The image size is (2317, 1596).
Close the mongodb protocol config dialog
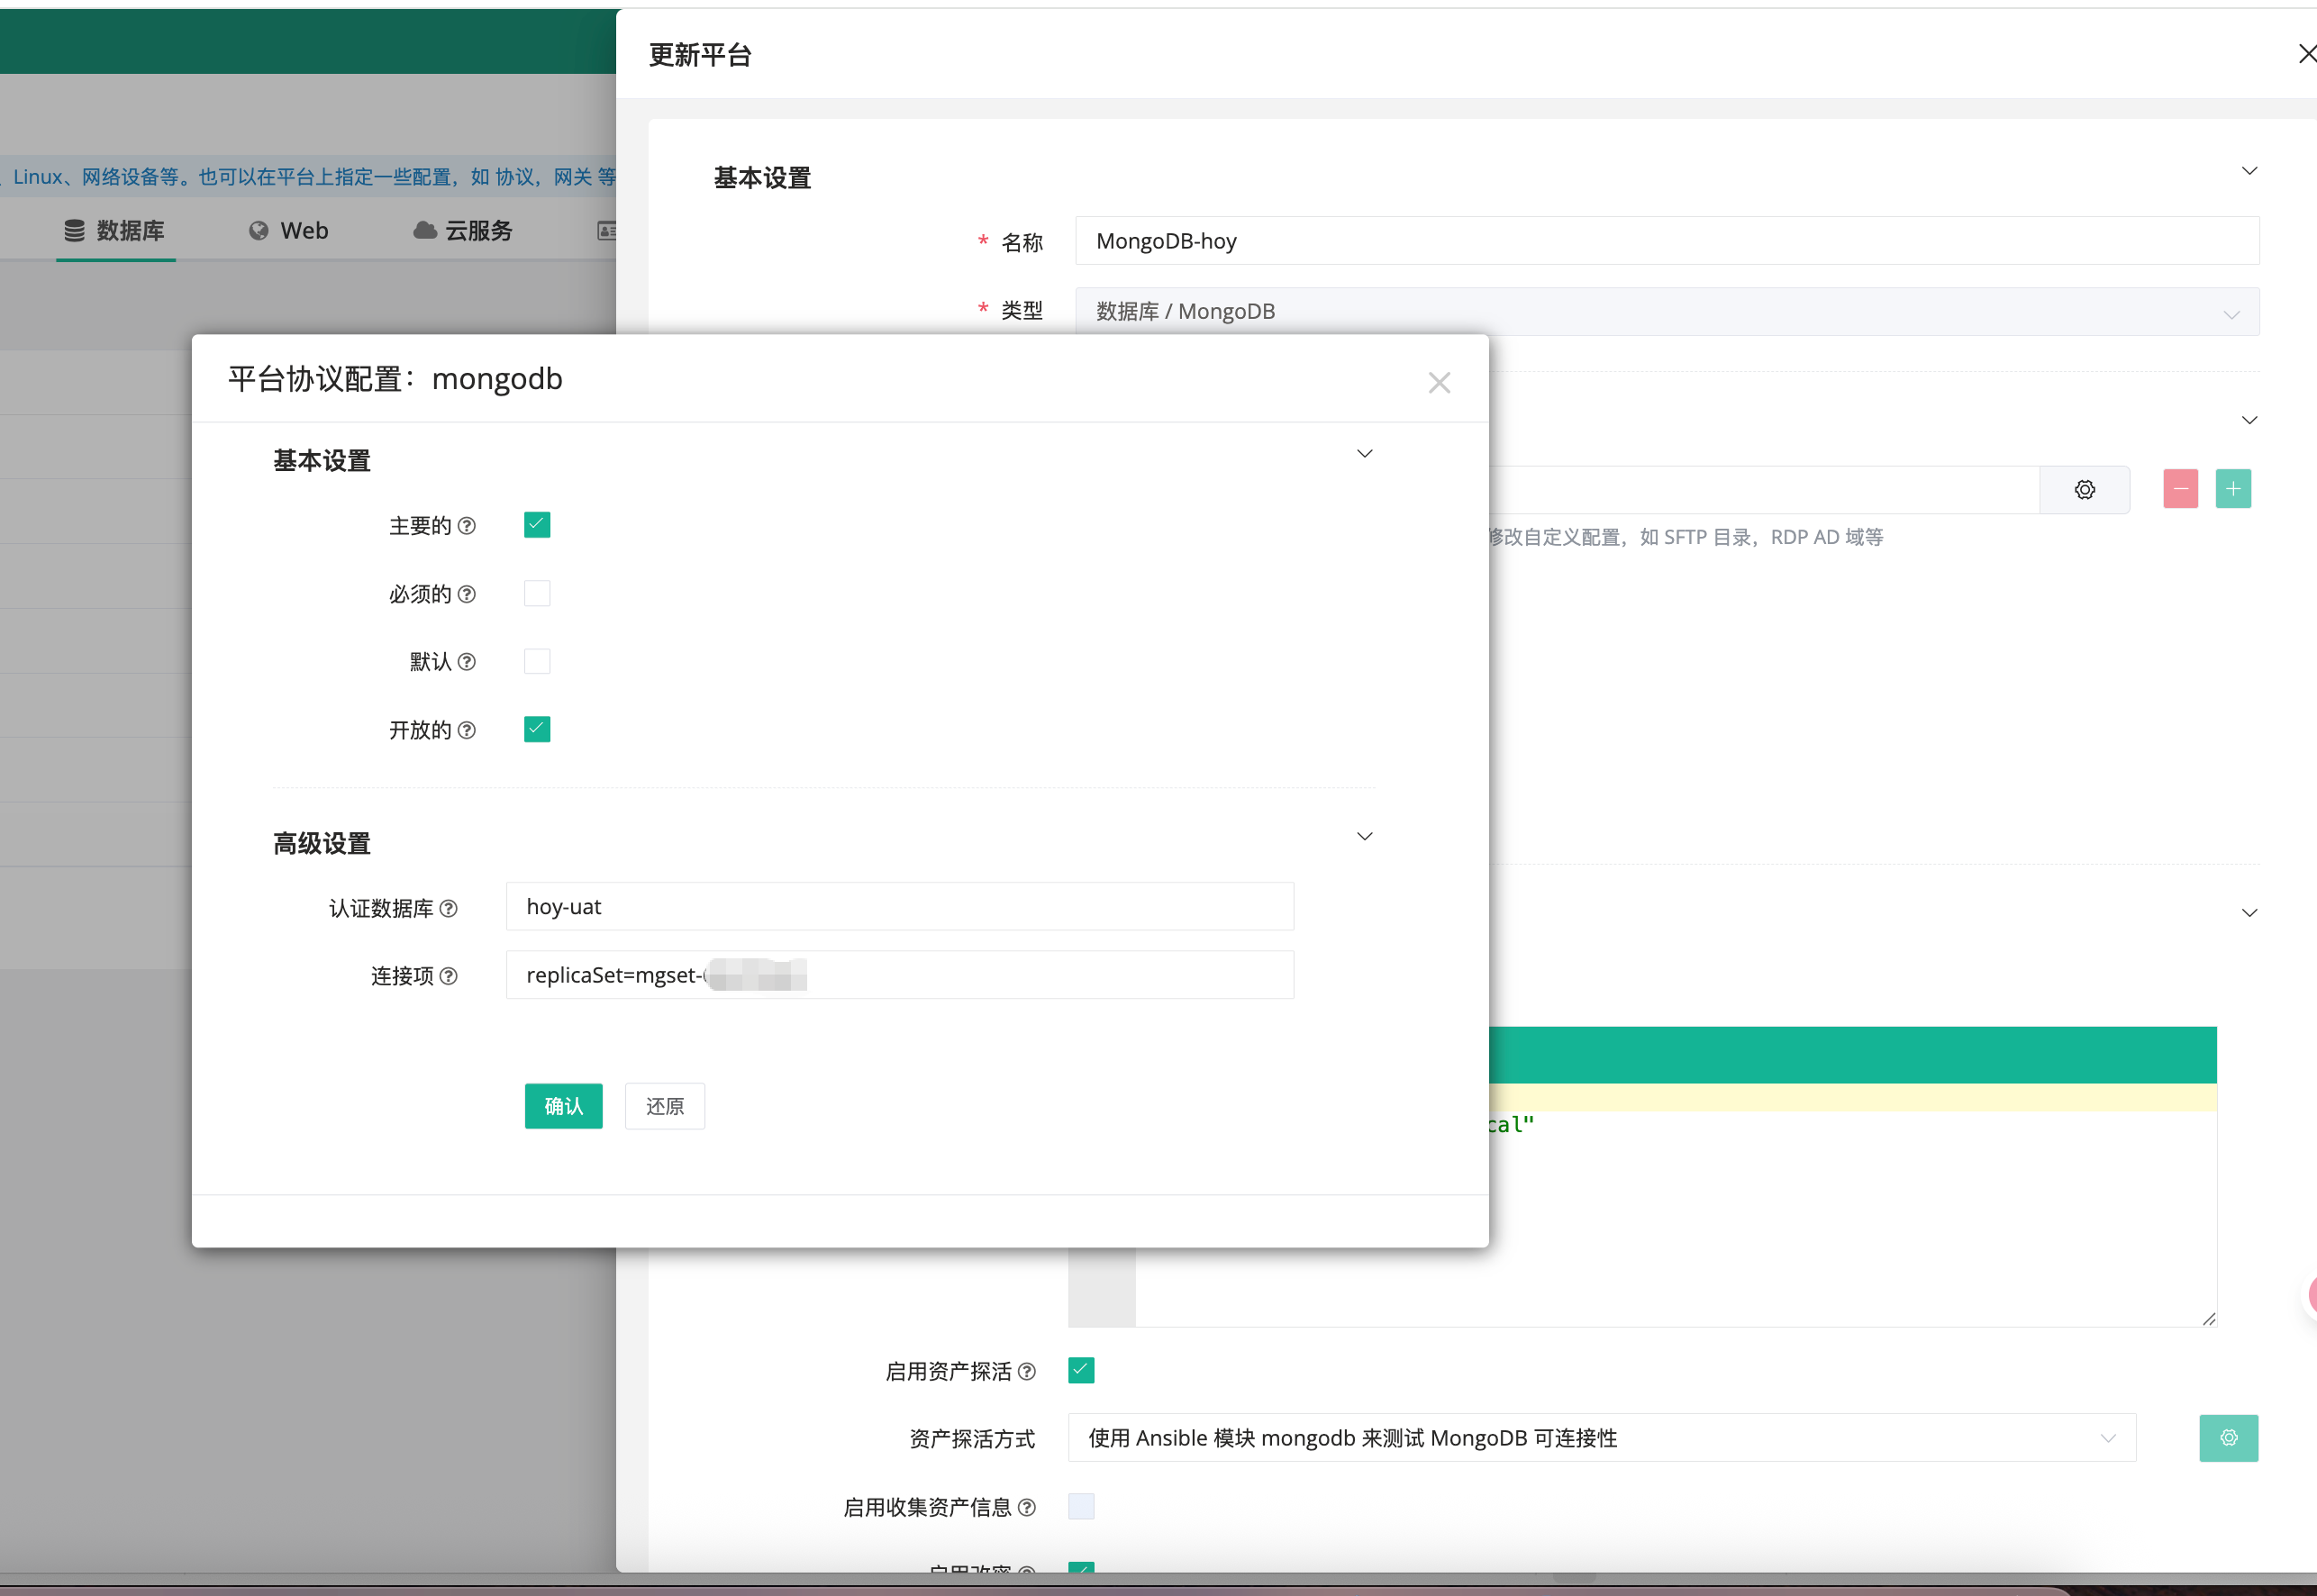coord(1438,383)
